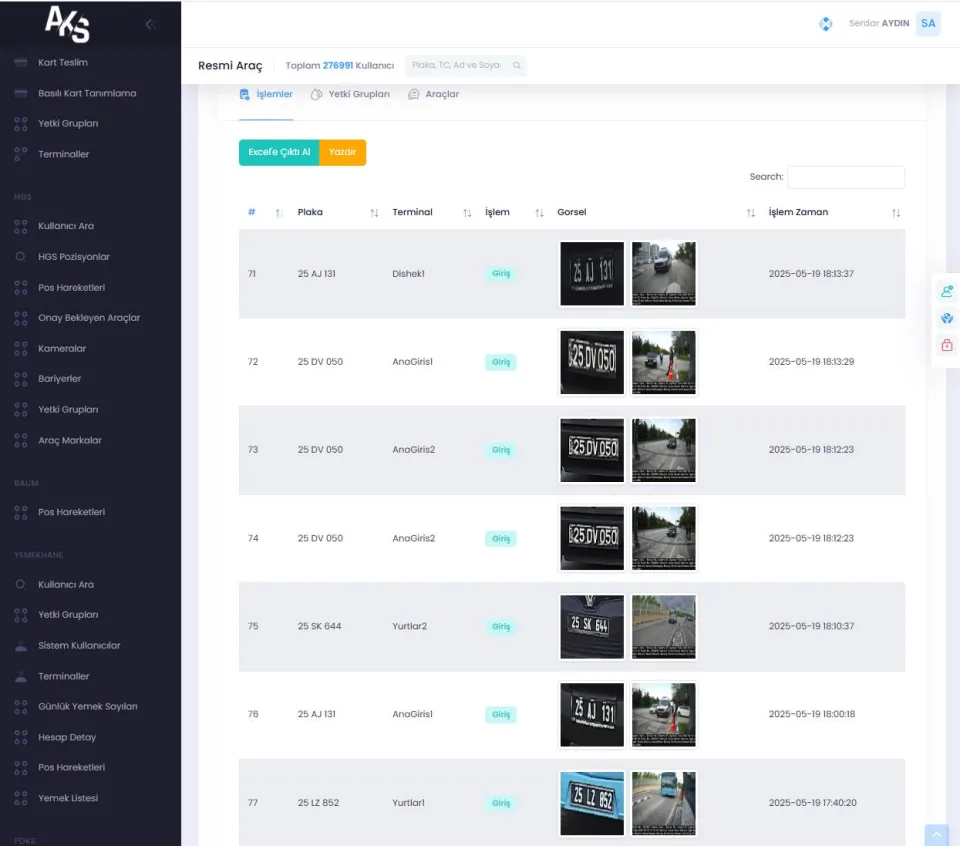Select terminal cell Yurtlar2
960x846 pixels.
(x=410, y=626)
